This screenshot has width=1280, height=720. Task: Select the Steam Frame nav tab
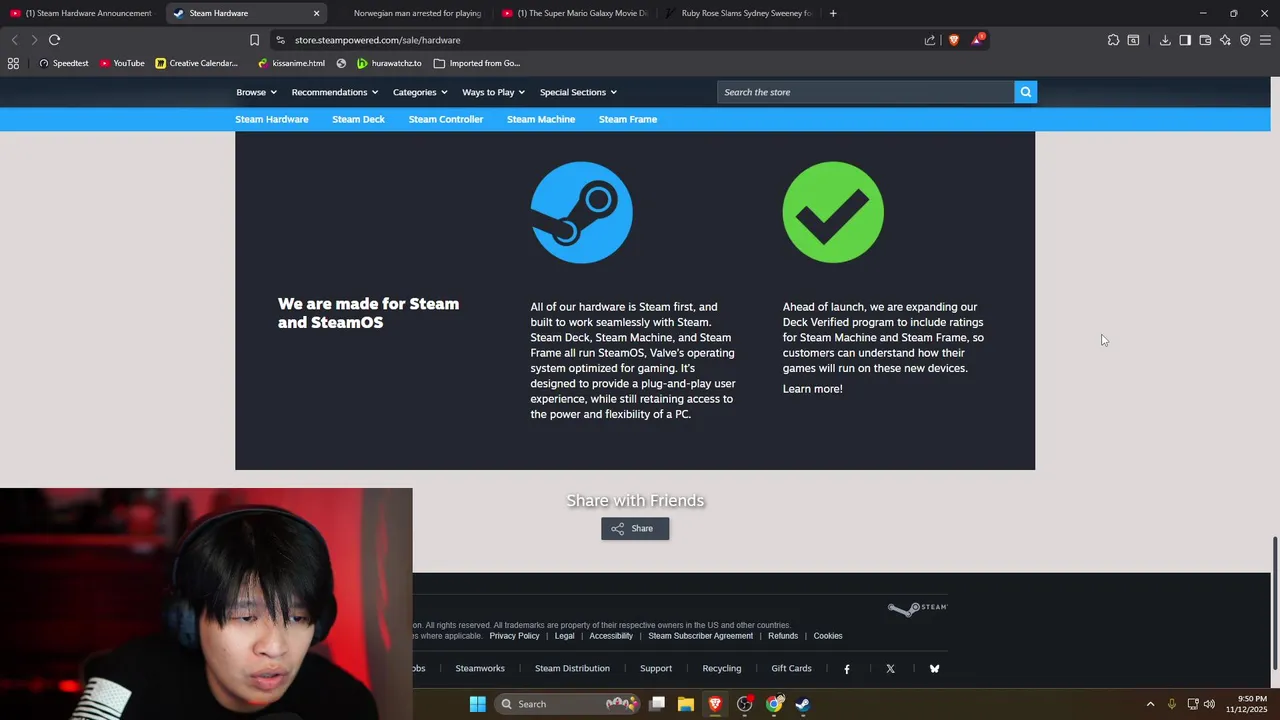[628, 119]
